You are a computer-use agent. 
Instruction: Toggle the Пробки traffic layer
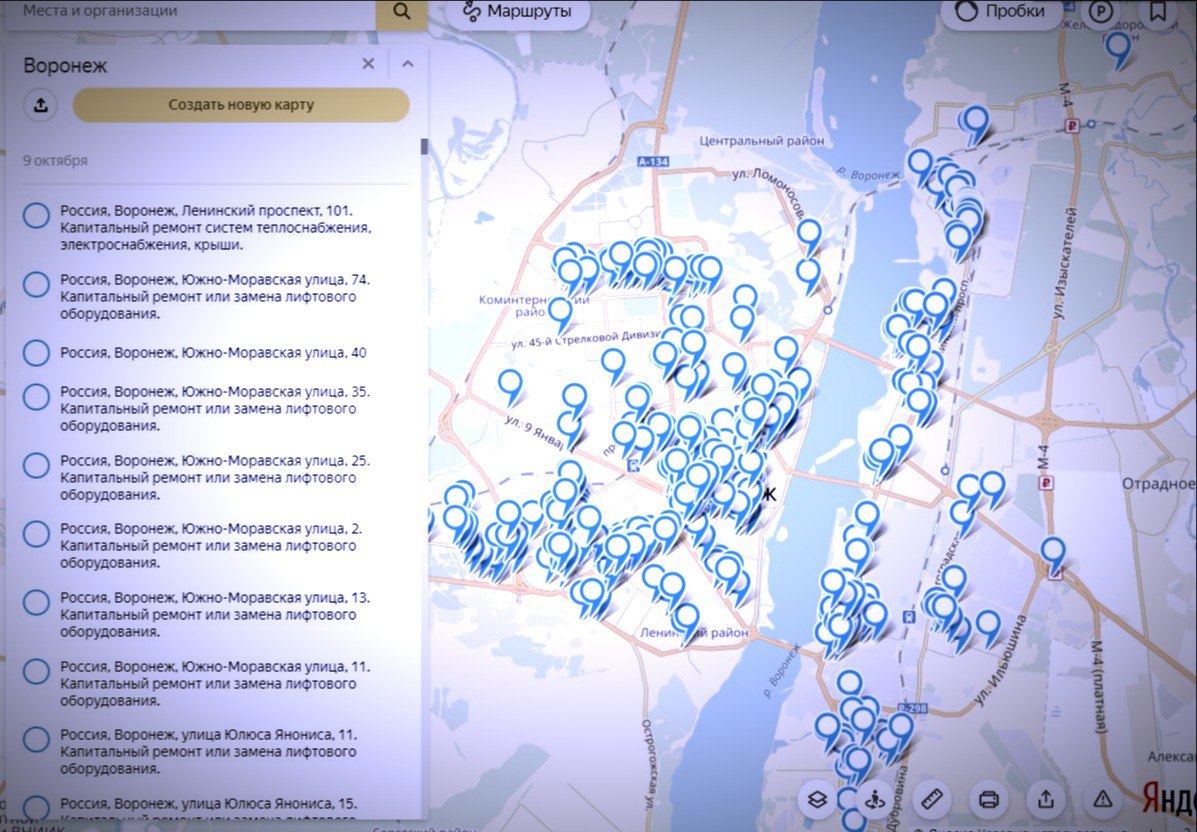(1002, 12)
